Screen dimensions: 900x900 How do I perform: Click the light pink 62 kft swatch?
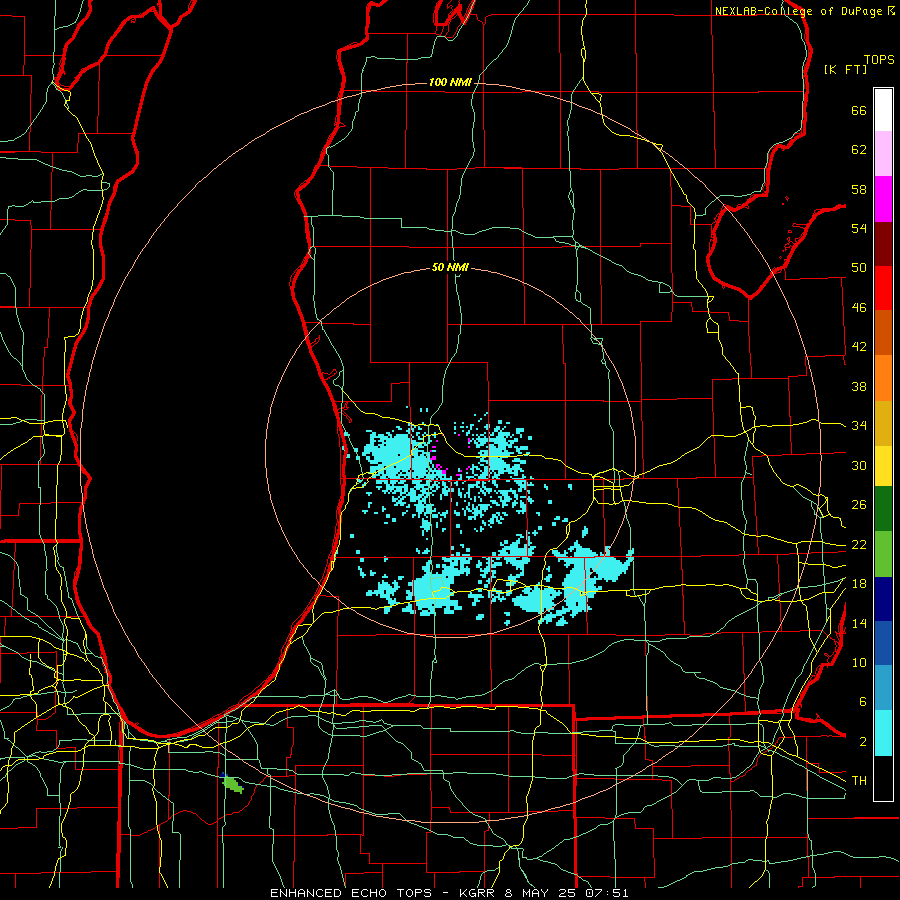[883, 154]
